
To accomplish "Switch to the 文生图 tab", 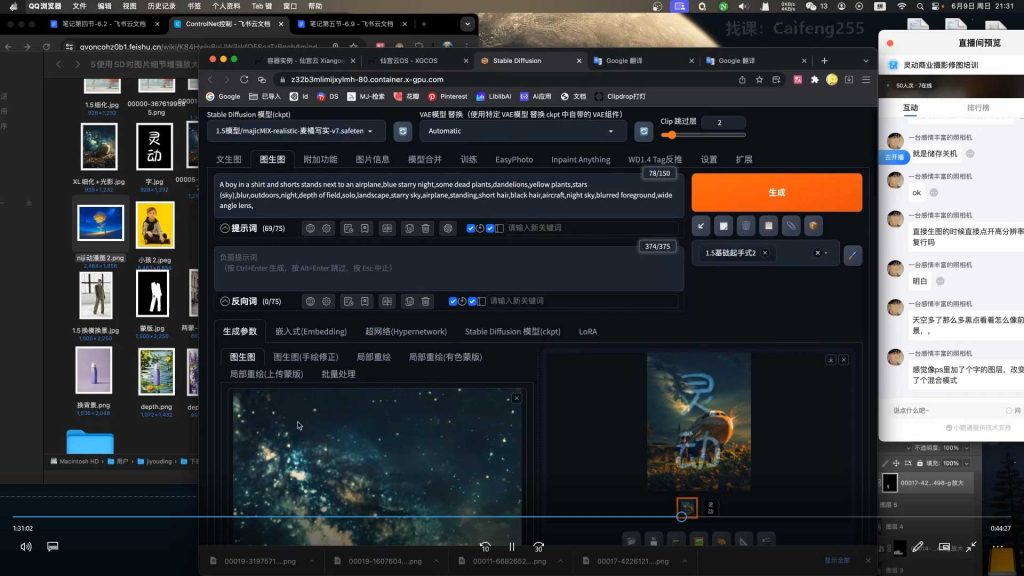I will (x=229, y=159).
